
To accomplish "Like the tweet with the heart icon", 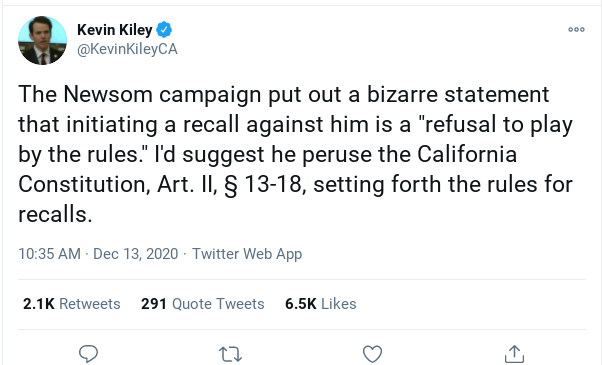I will tap(372, 354).
